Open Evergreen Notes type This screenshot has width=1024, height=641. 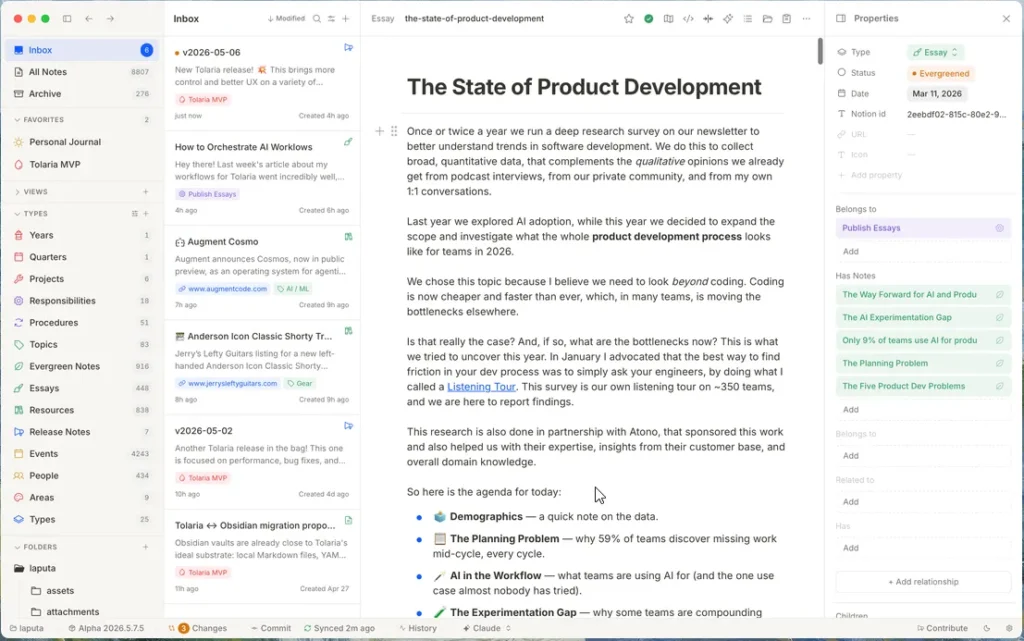(x=82, y=366)
